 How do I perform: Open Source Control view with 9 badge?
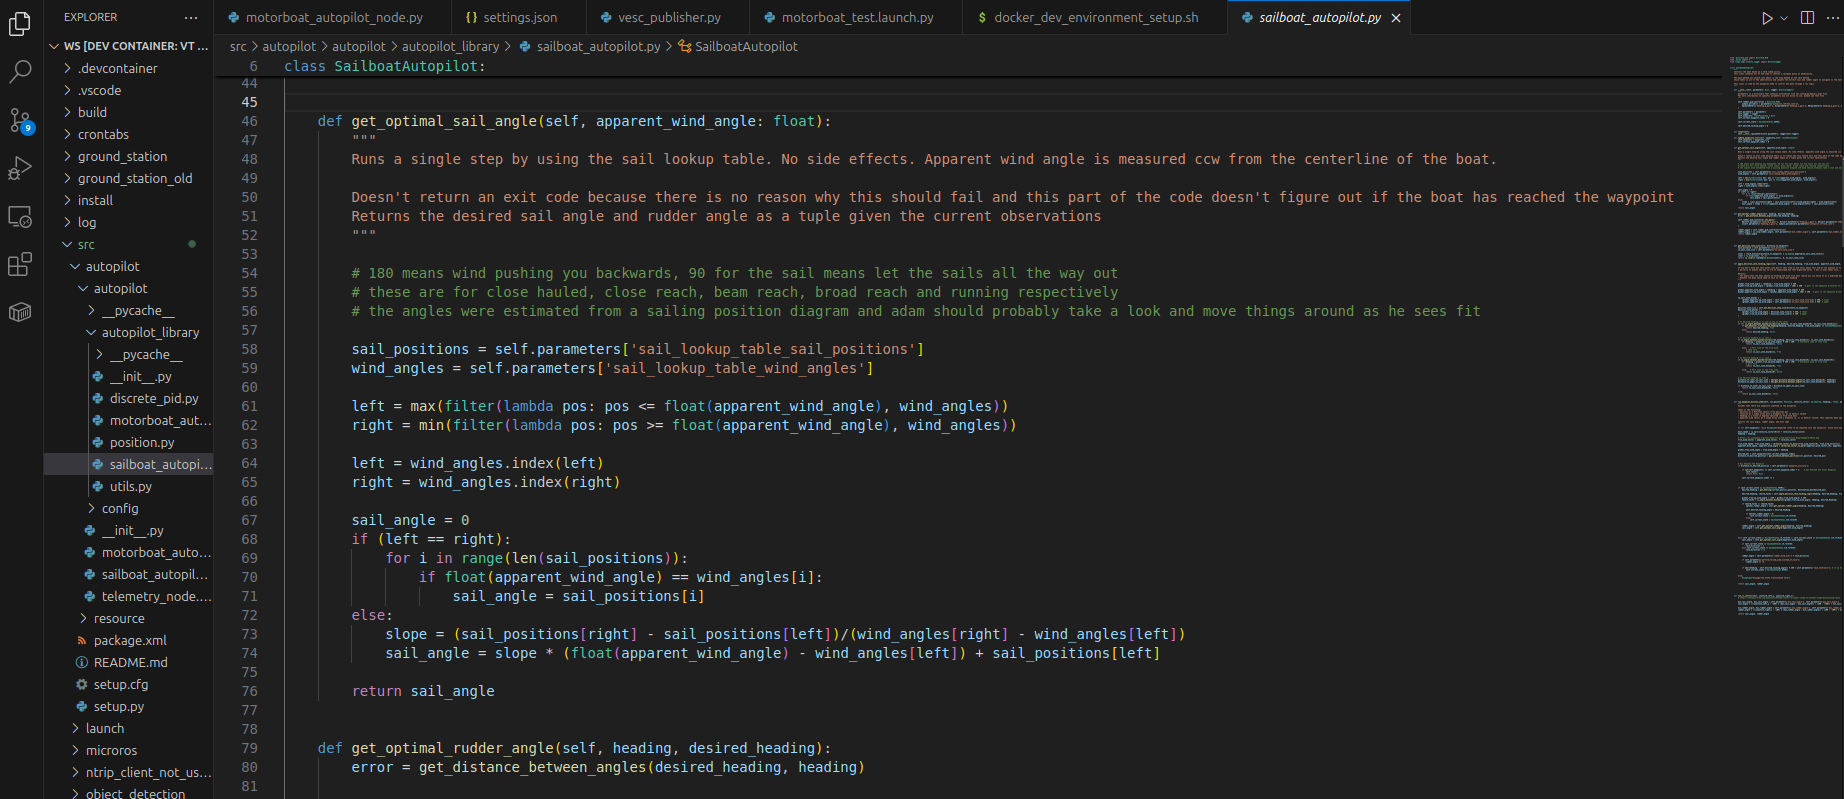[20, 120]
